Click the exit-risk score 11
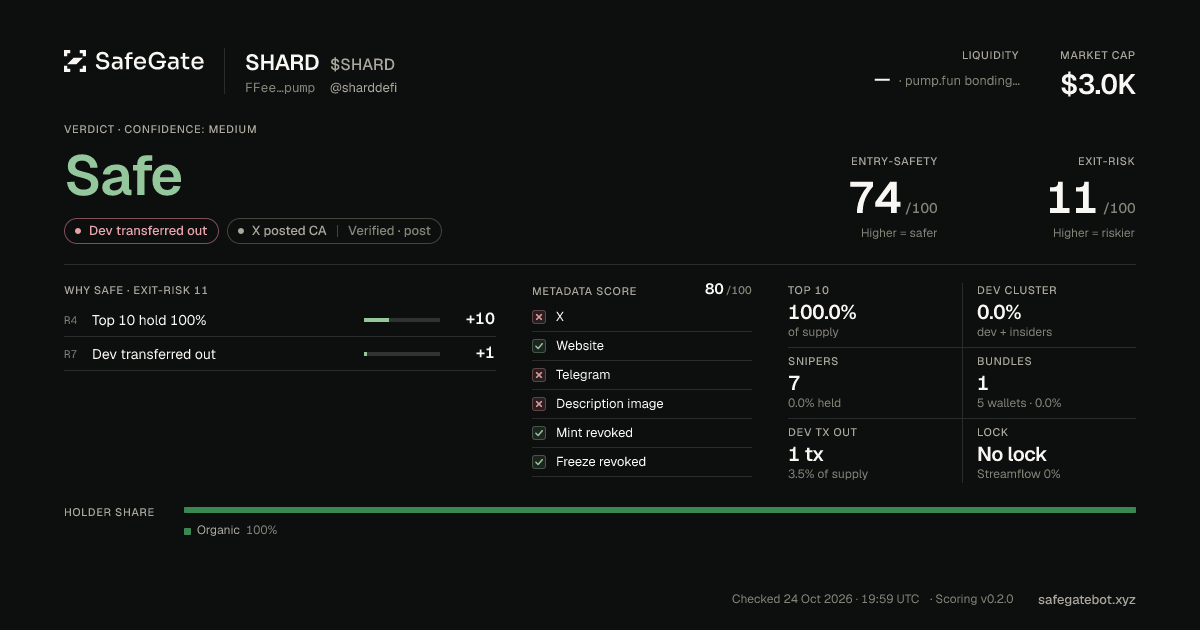The image size is (1200, 630). 1072,198
